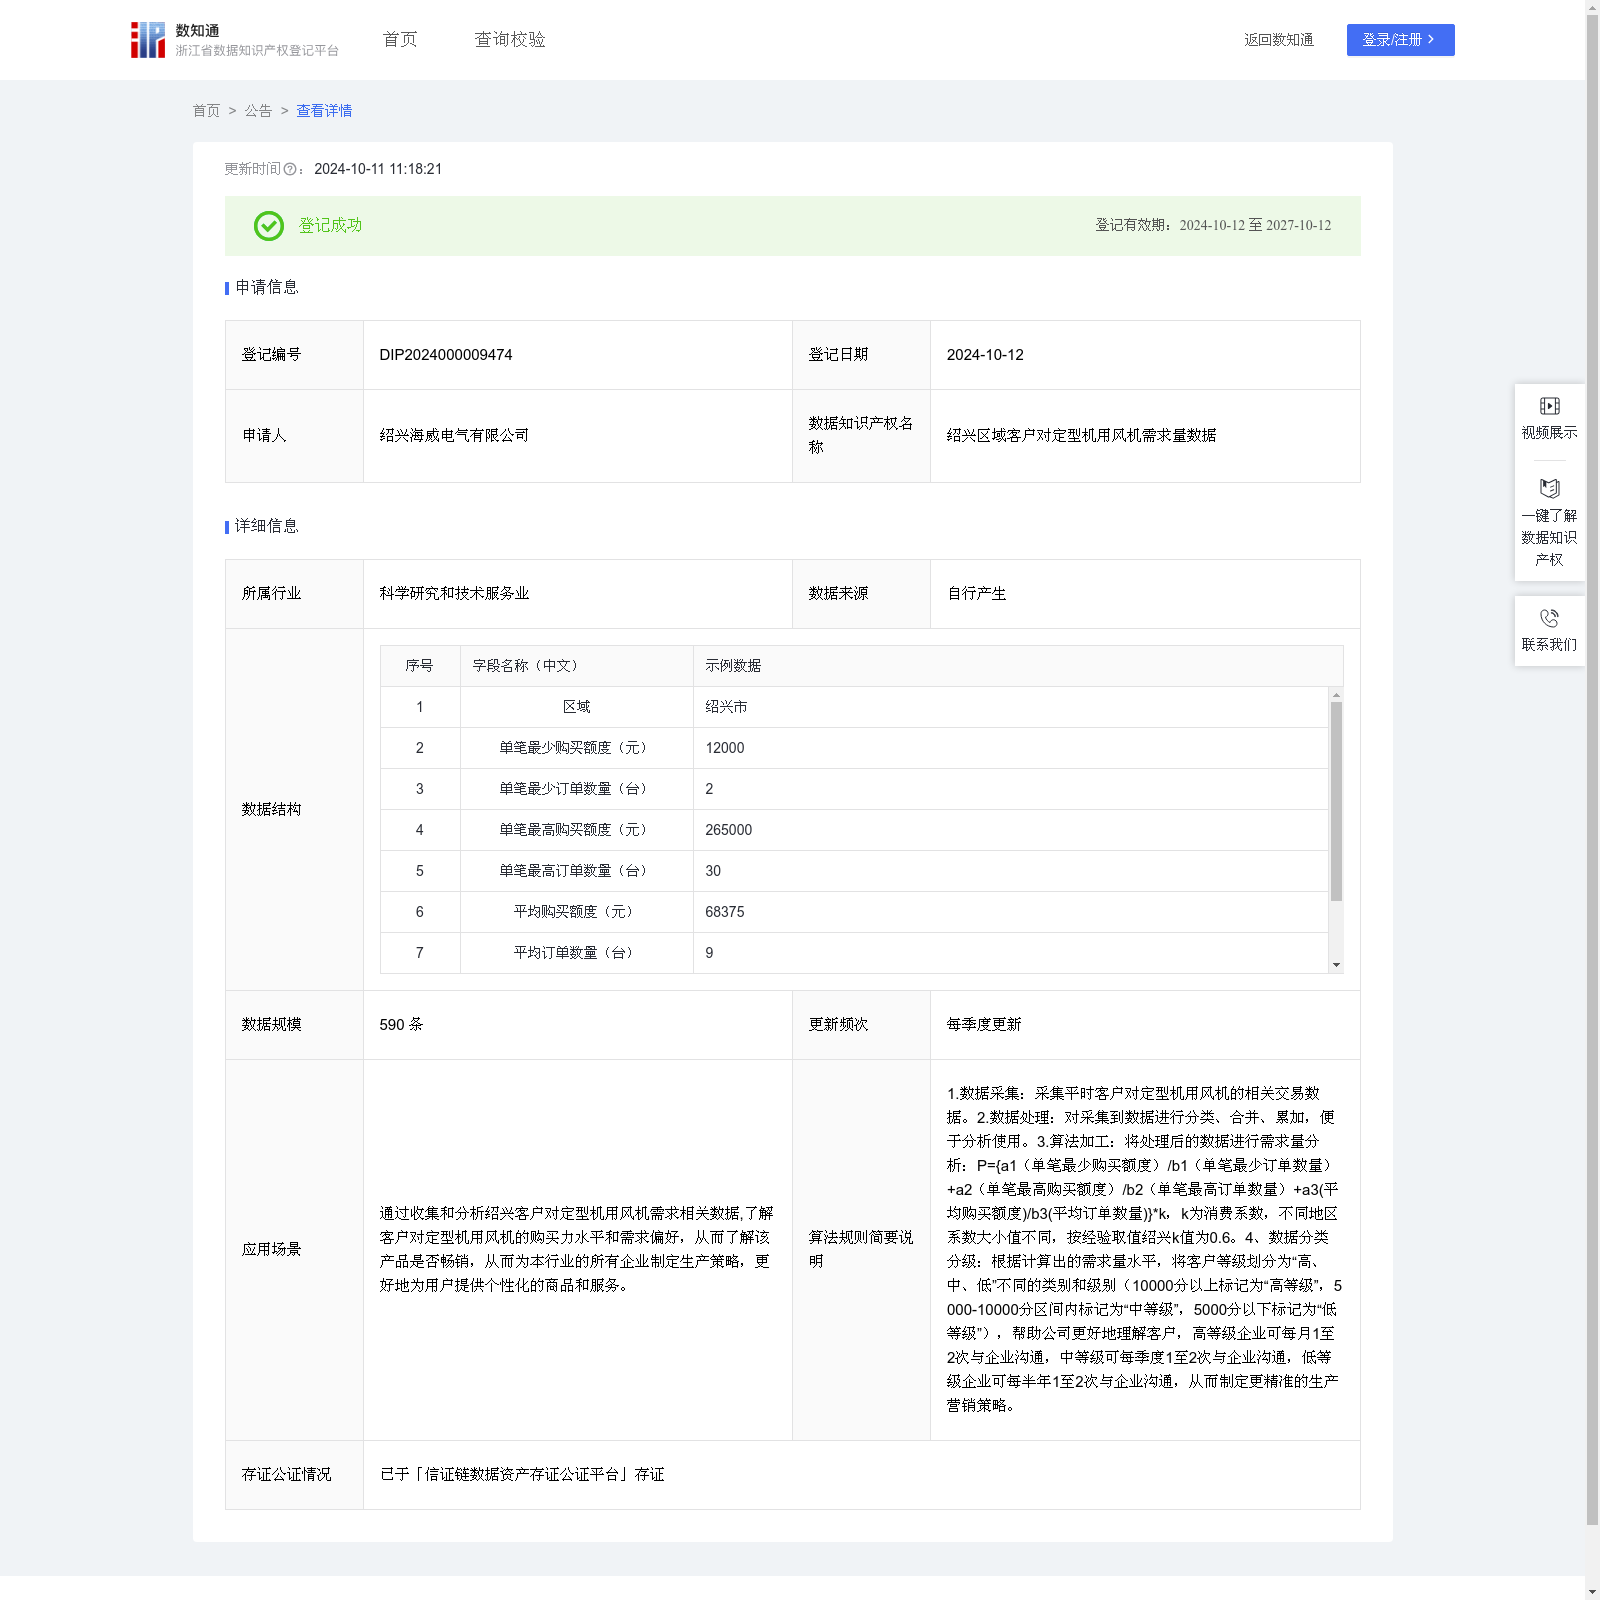Click the registration number DIP2024000009474
This screenshot has width=1600, height=1600.
pyautogui.click(x=446, y=355)
